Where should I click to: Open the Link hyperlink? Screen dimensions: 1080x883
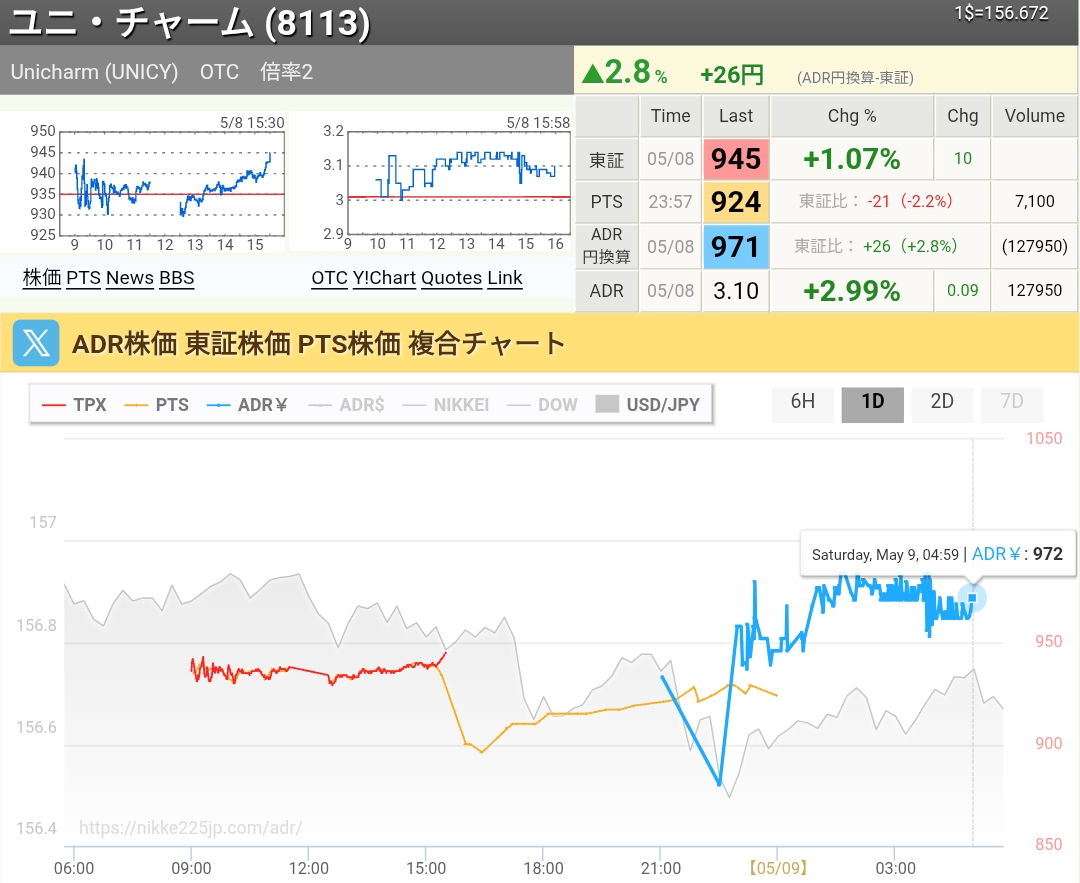(x=505, y=278)
